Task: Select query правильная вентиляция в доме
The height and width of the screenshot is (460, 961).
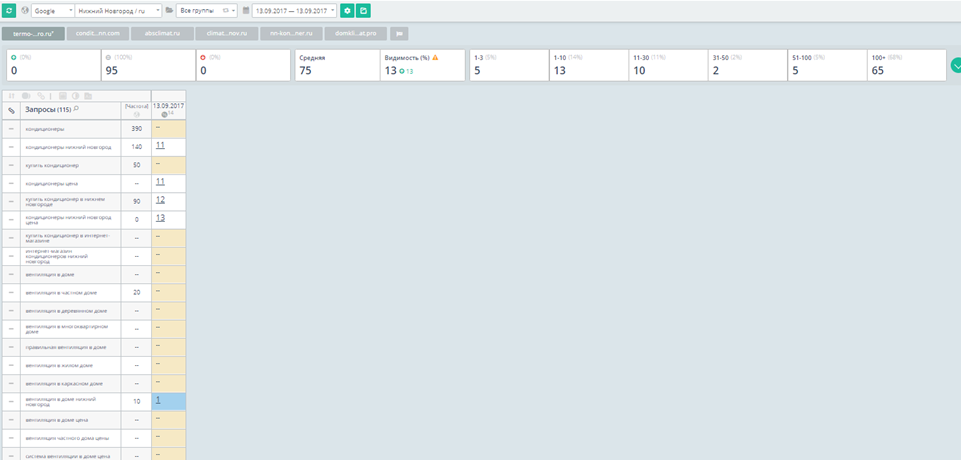Action: (70, 347)
